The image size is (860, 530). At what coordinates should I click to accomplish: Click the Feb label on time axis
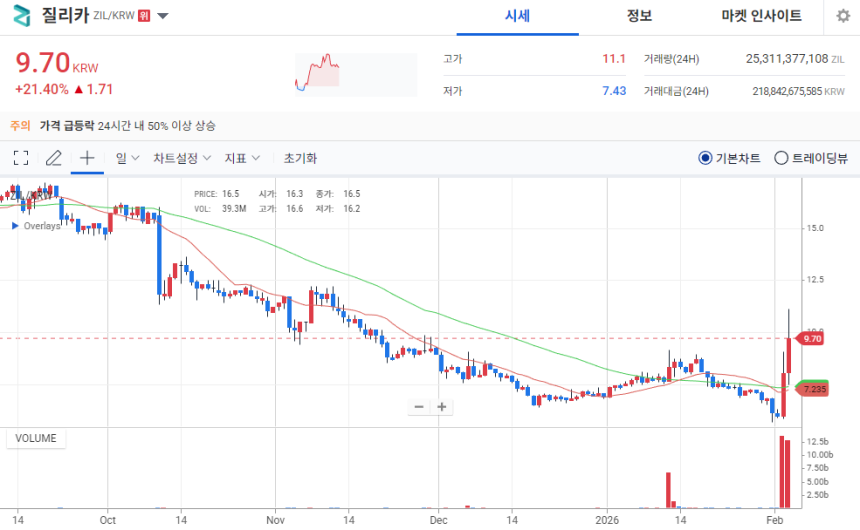tap(774, 520)
